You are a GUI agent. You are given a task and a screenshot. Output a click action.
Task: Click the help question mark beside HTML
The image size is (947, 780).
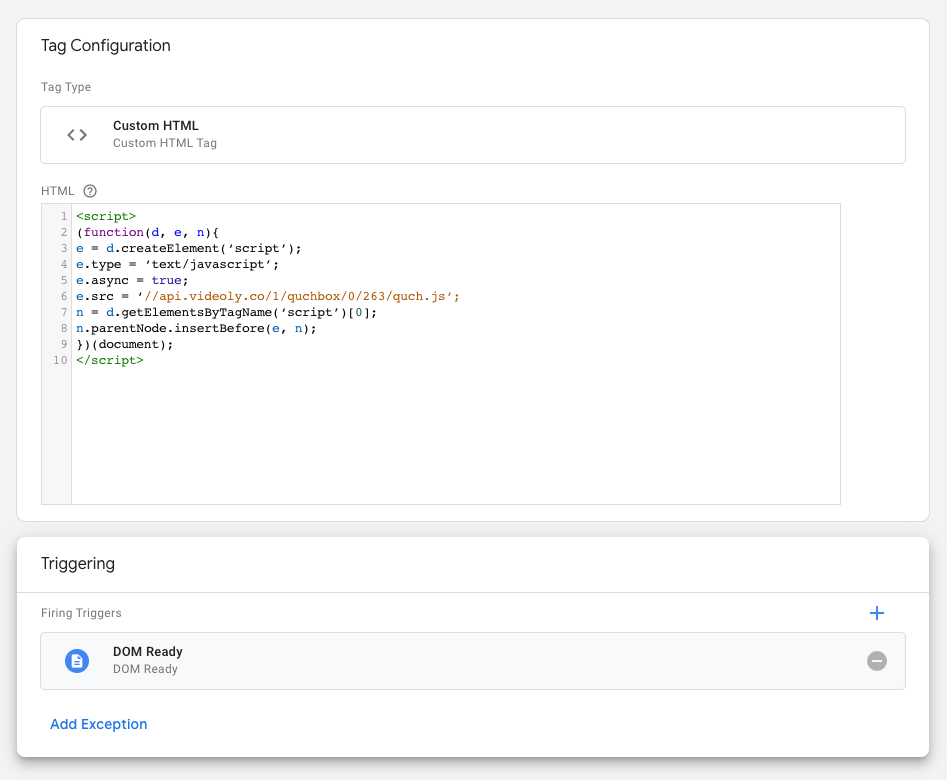pos(90,191)
